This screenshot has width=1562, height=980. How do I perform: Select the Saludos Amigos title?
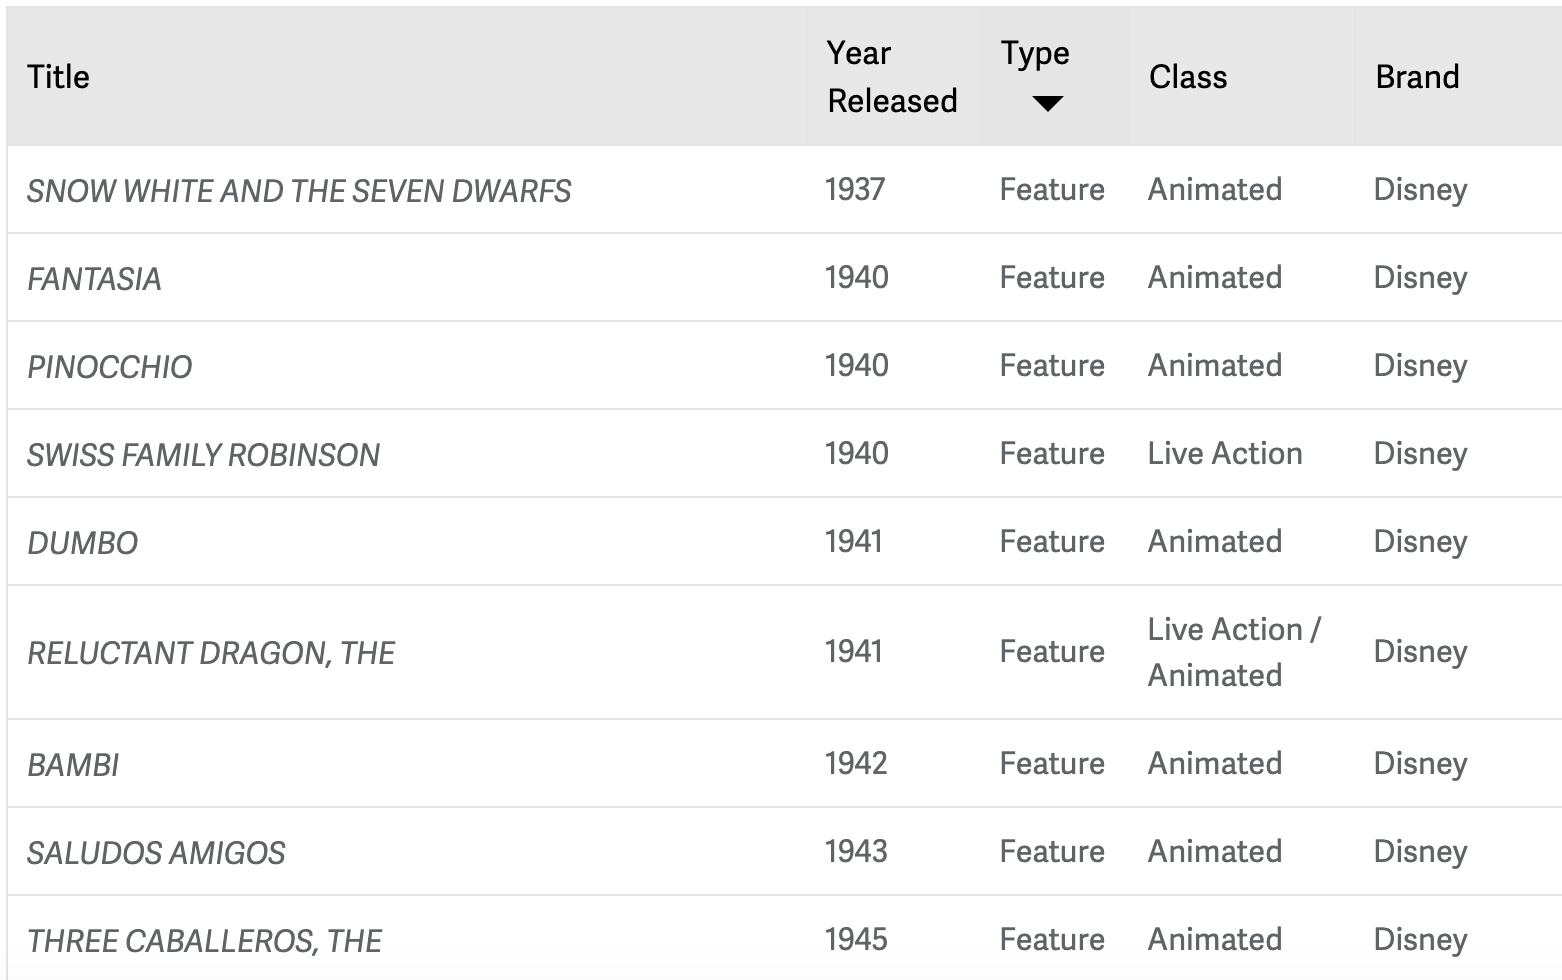tap(156, 853)
